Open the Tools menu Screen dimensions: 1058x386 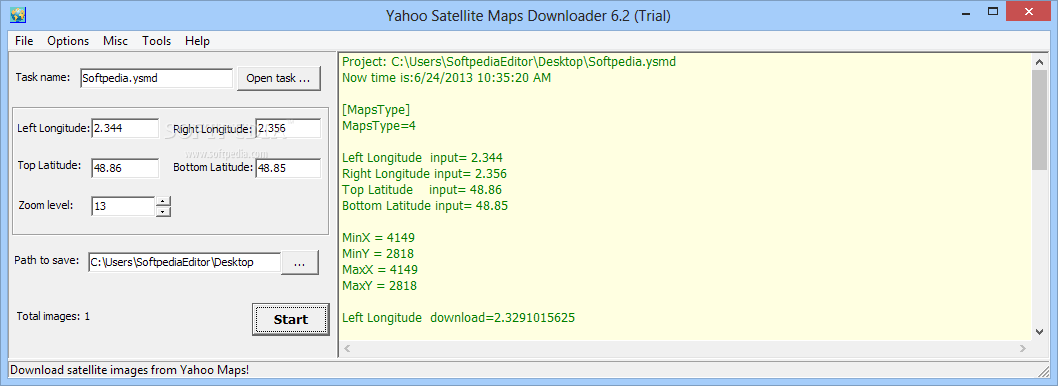pos(157,40)
